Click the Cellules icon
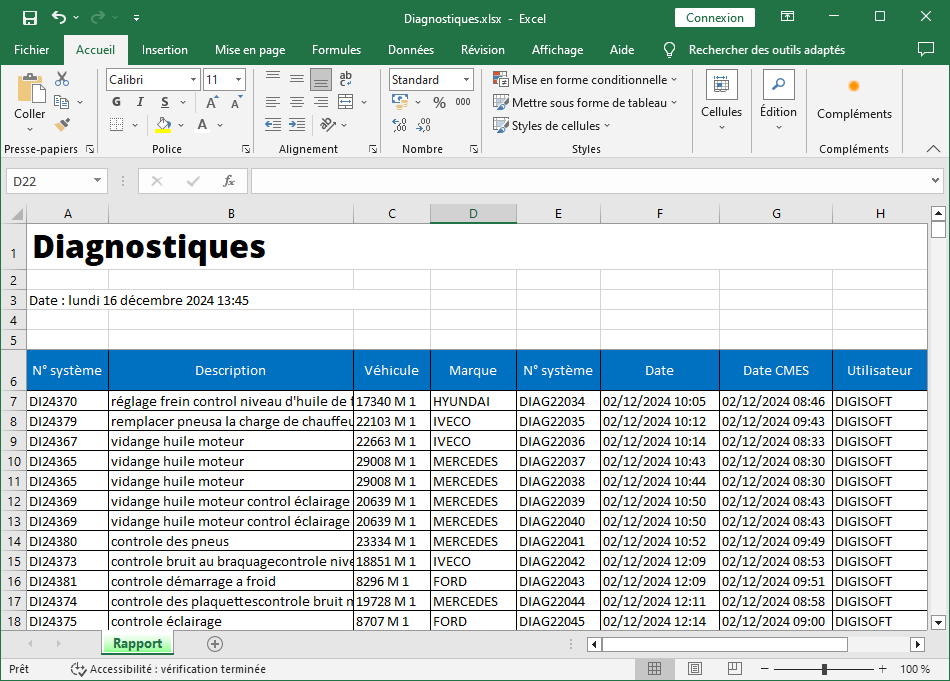 [x=721, y=85]
